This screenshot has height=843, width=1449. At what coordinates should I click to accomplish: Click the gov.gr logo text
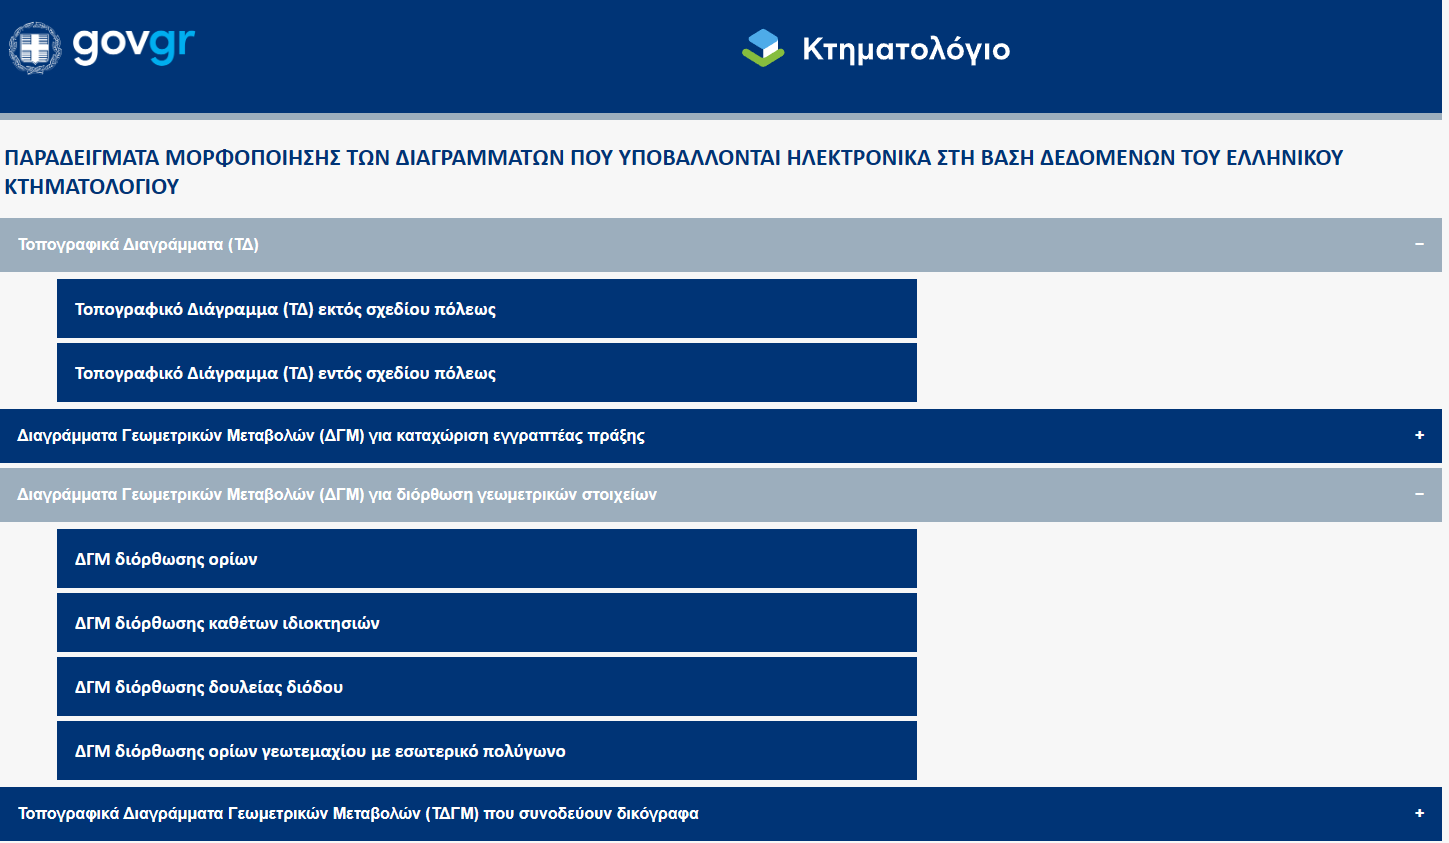133,45
